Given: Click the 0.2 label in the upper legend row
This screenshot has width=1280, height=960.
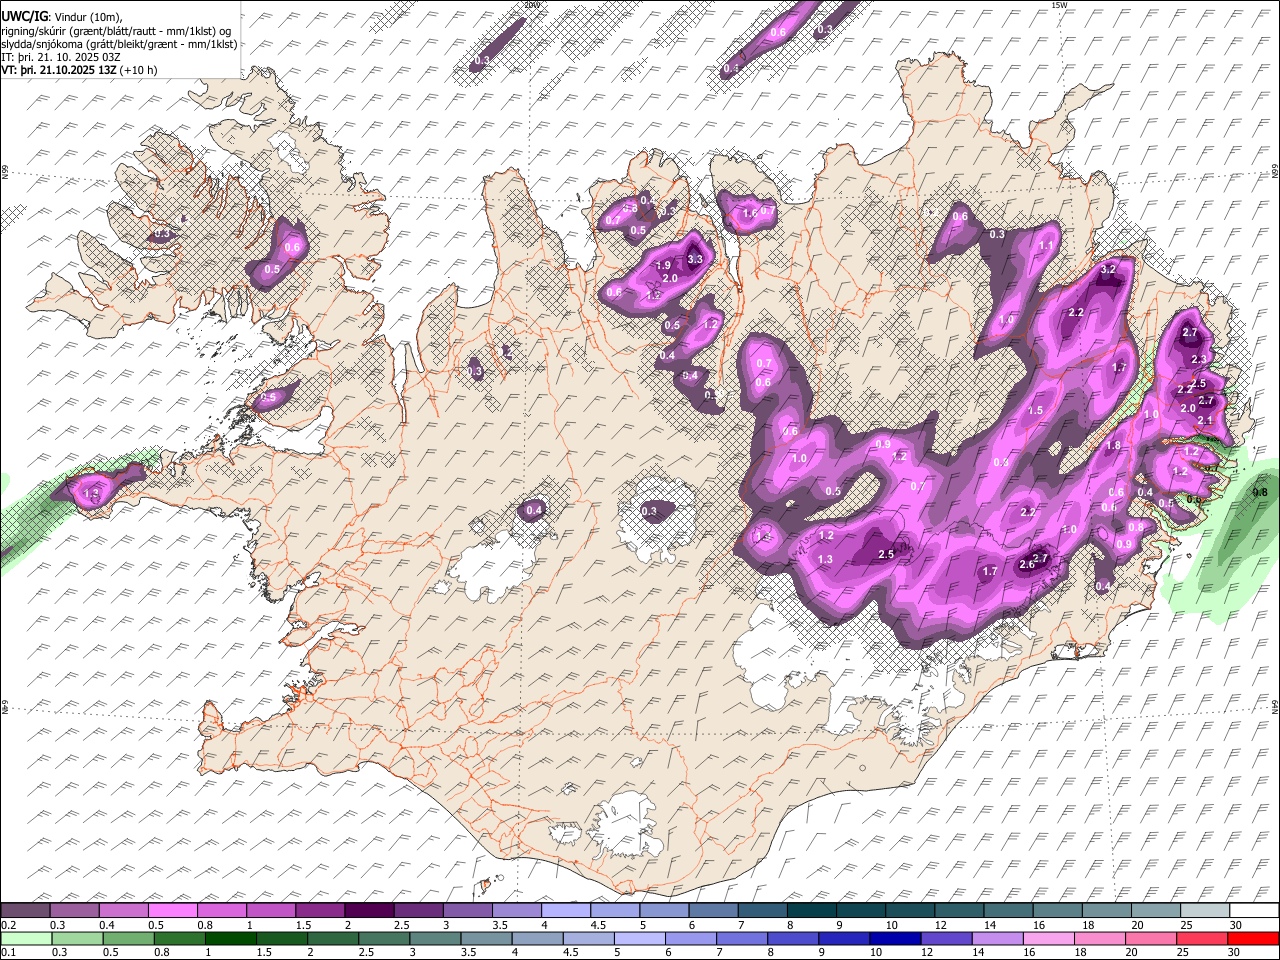Looking at the screenshot, I should pyautogui.click(x=8, y=925).
